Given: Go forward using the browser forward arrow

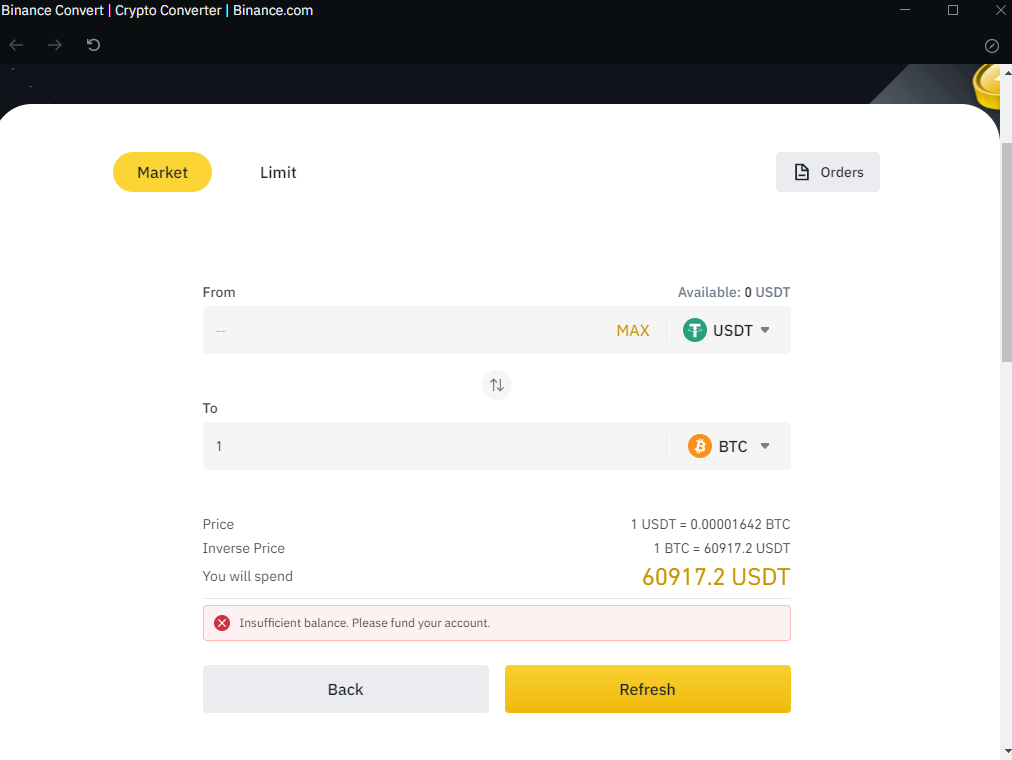Looking at the screenshot, I should 55,45.
